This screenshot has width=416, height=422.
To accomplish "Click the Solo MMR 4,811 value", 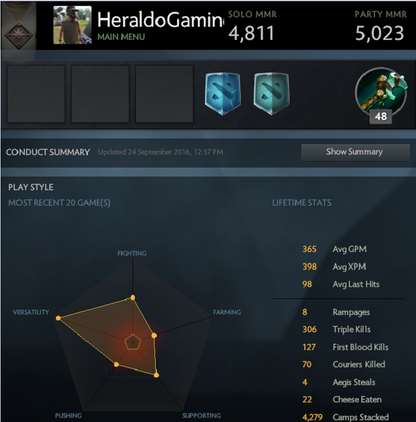I will pyautogui.click(x=252, y=33).
